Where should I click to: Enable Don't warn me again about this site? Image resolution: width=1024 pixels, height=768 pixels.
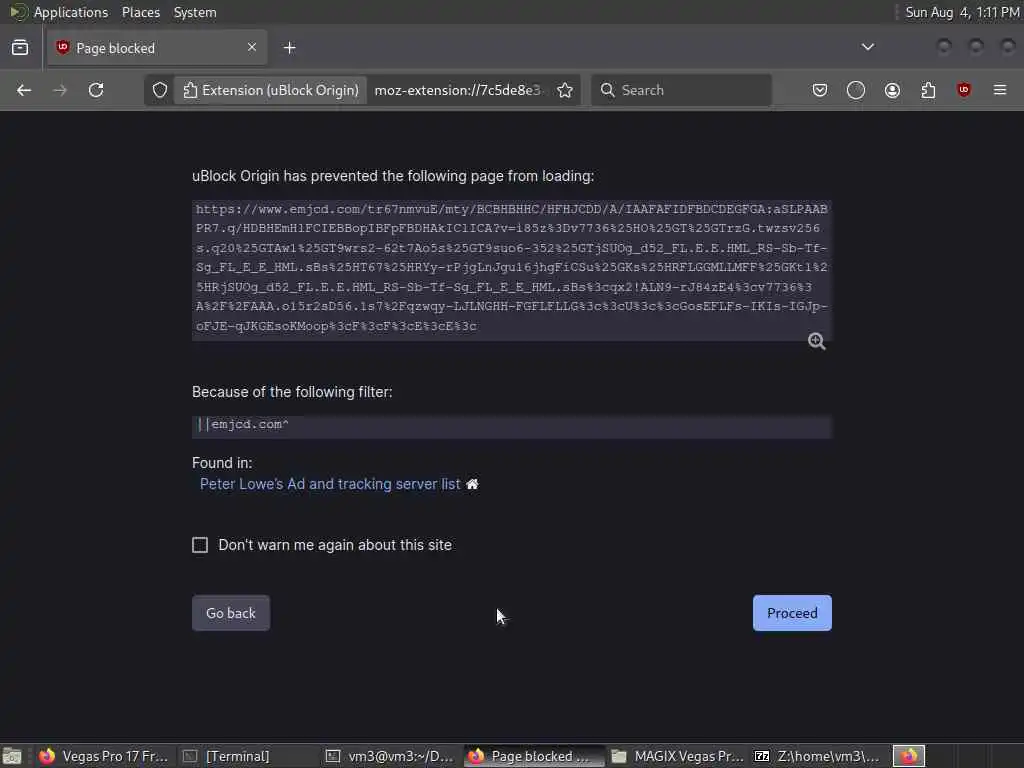[200, 545]
